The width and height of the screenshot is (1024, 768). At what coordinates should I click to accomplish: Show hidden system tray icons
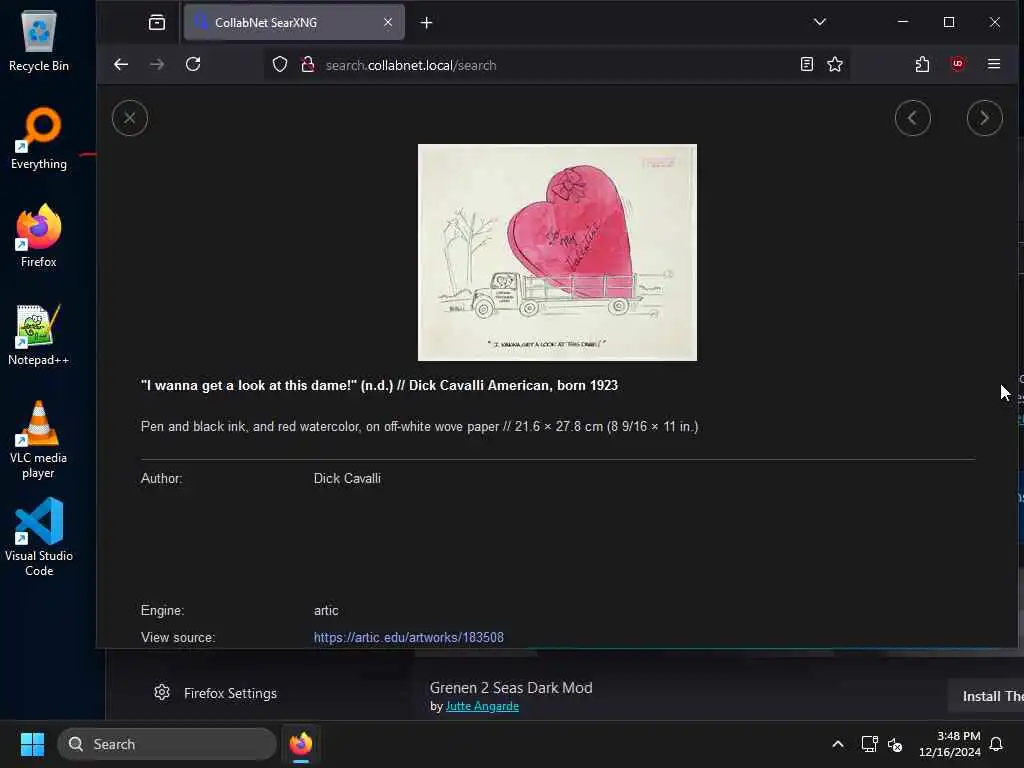[x=837, y=744]
